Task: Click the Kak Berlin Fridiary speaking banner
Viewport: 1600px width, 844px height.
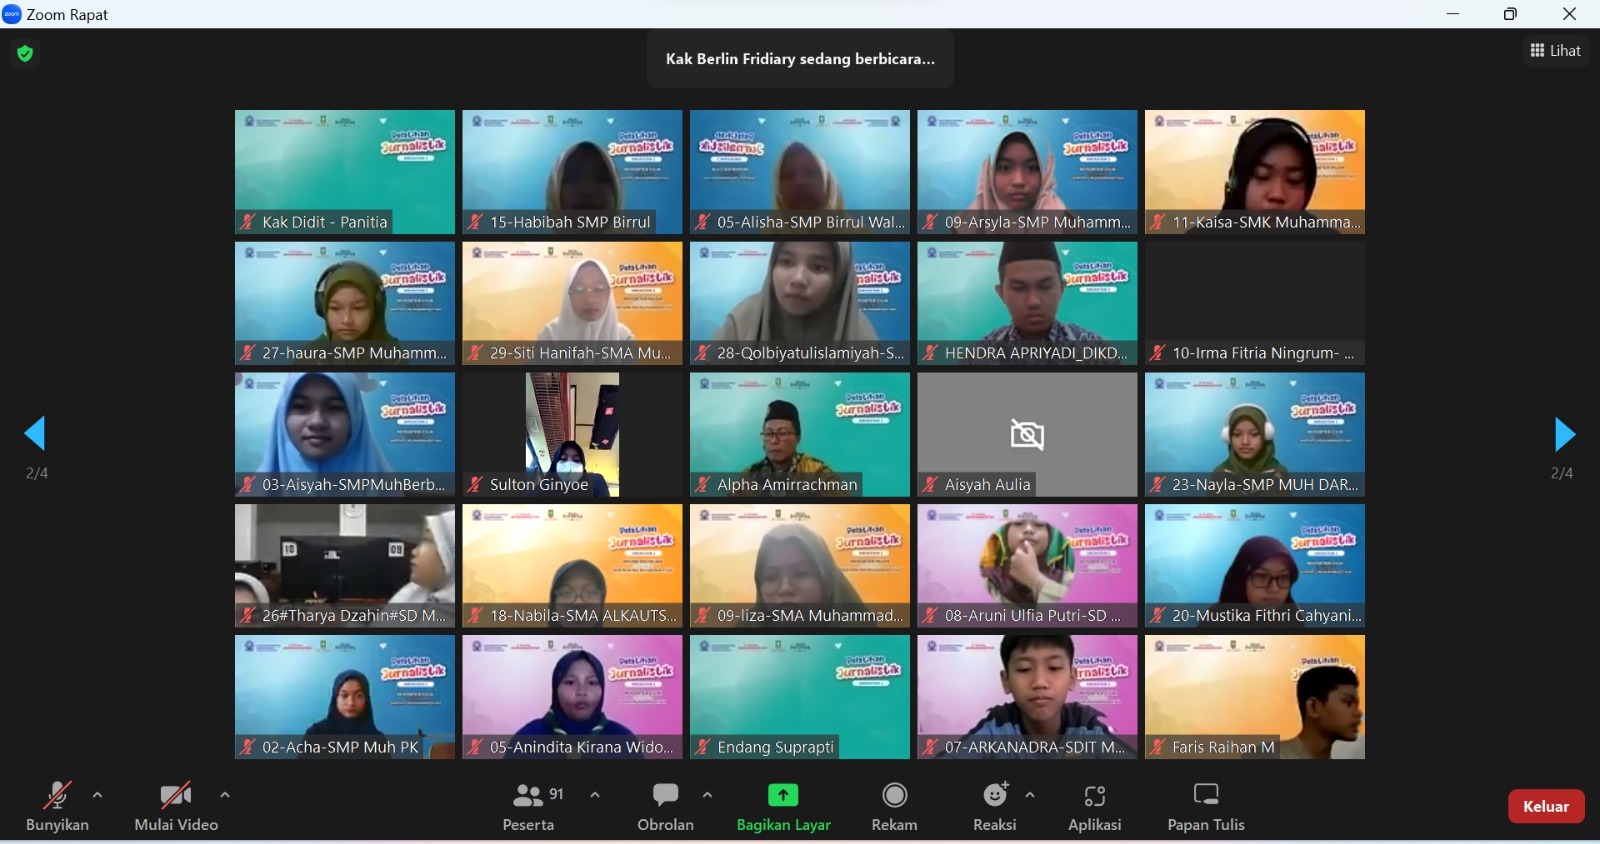Action: [800, 59]
